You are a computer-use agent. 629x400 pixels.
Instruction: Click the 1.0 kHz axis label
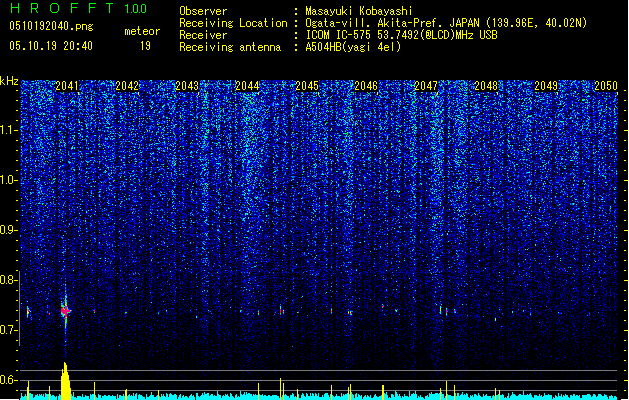pos(9,180)
